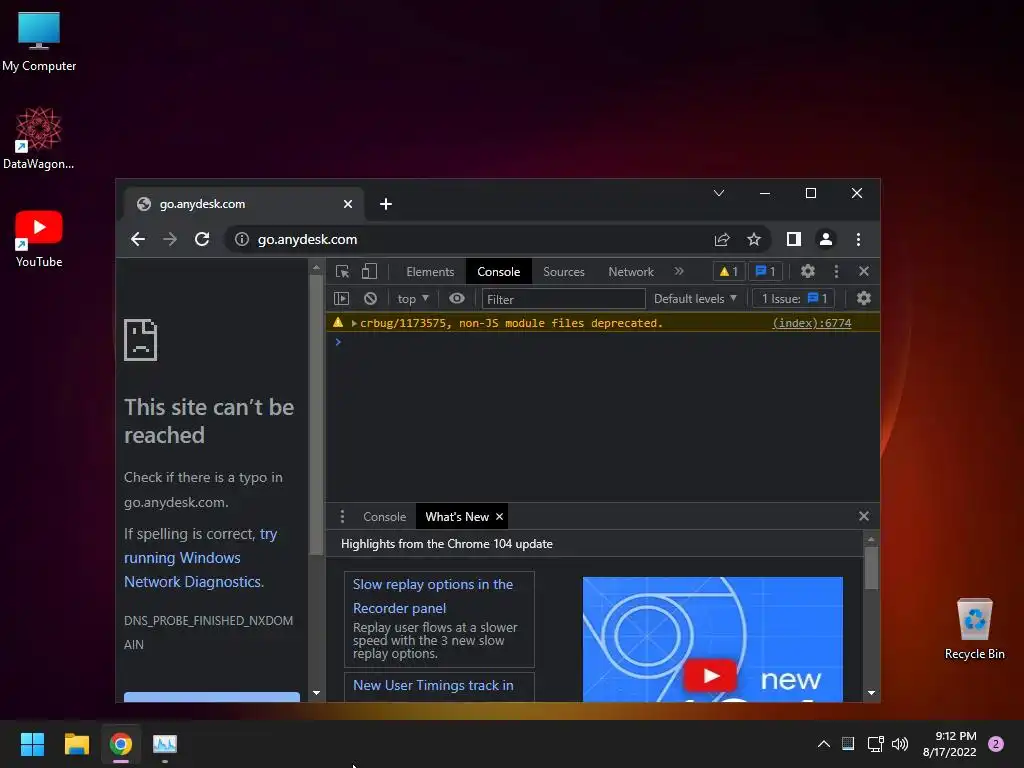The image size is (1024, 768).
Task: Bookmark this tab with the star
Action: 754,239
